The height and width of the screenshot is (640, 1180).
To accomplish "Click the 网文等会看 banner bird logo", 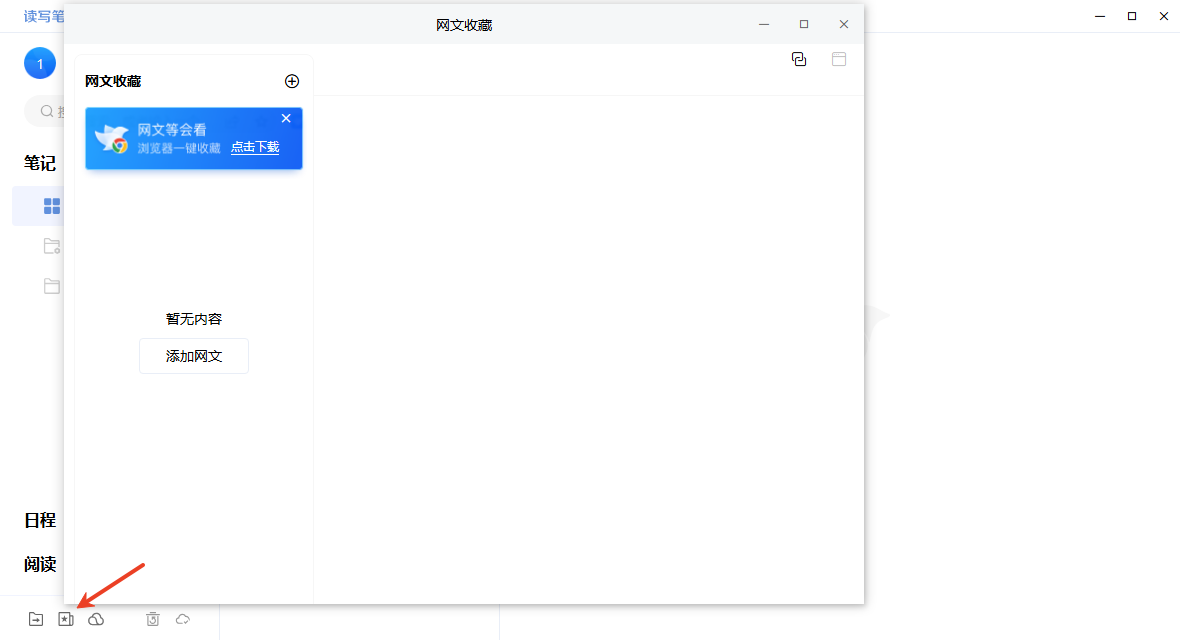I will 111,139.
